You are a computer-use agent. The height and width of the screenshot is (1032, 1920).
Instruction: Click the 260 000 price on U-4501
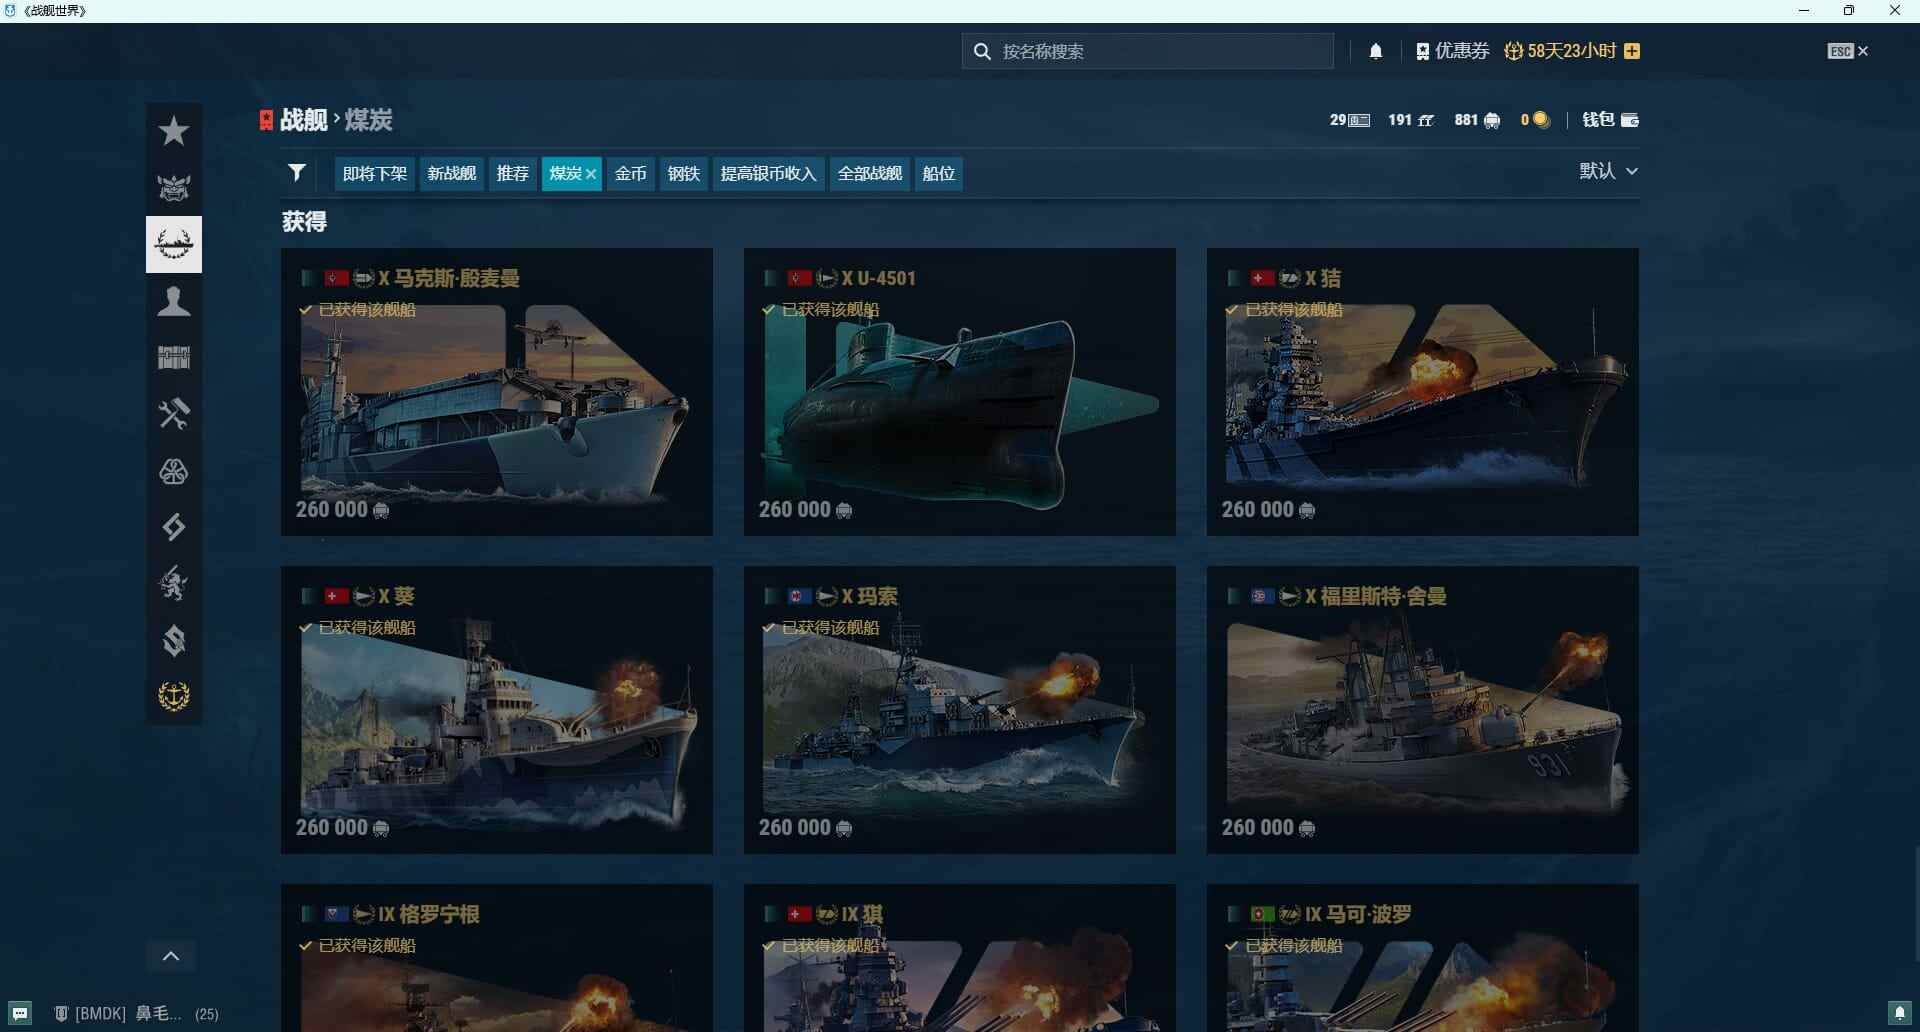(x=805, y=510)
